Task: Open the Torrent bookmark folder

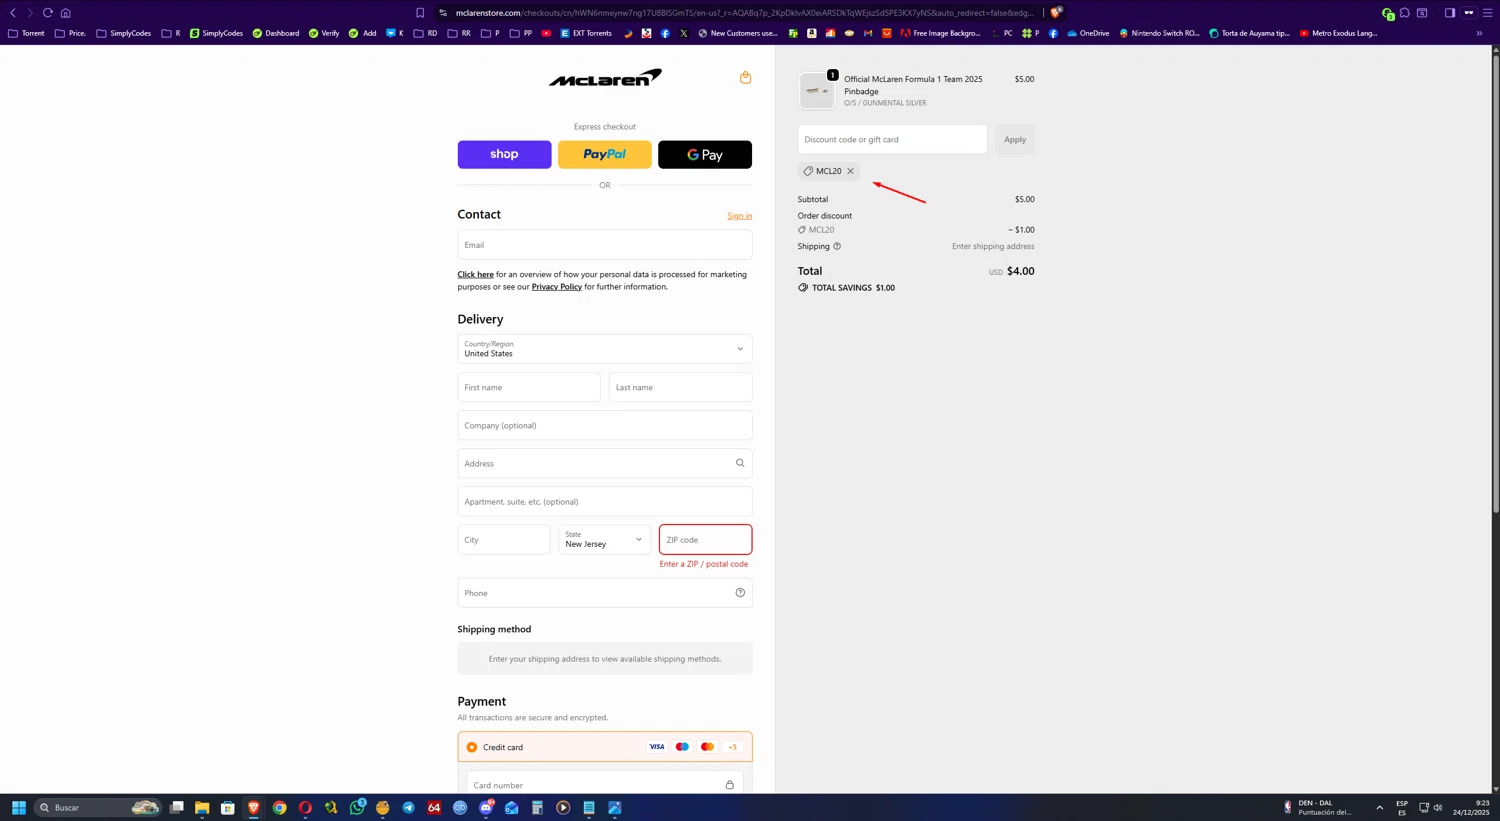Action: coord(26,33)
